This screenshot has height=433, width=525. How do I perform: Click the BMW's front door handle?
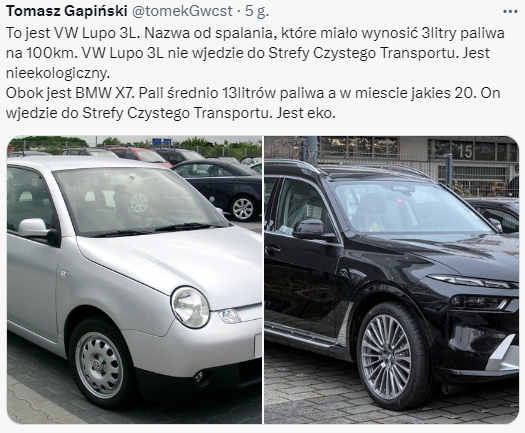273,249
